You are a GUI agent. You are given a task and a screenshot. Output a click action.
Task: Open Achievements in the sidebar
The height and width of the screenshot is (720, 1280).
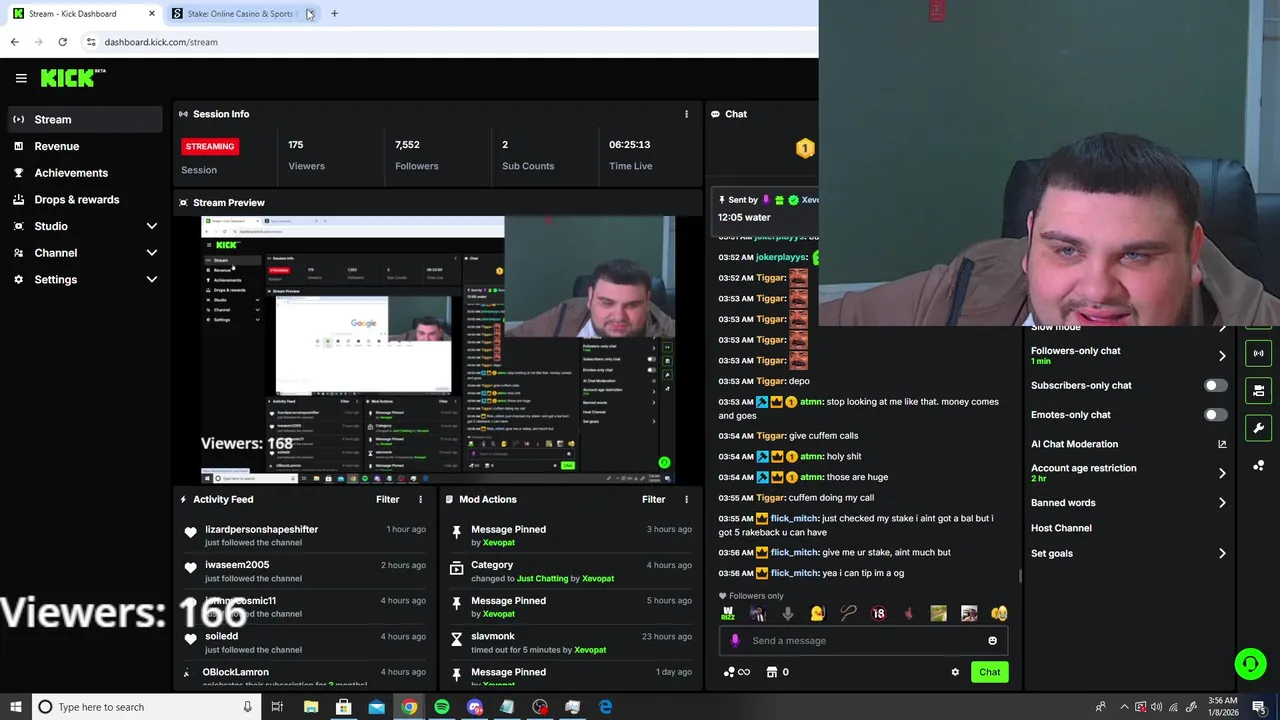click(x=84, y=173)
